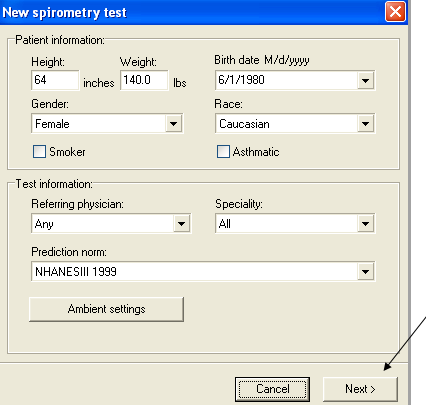426x405 pixels.
Task: Enable the Smoker checkbox
Action: click(x=39, y=152)
